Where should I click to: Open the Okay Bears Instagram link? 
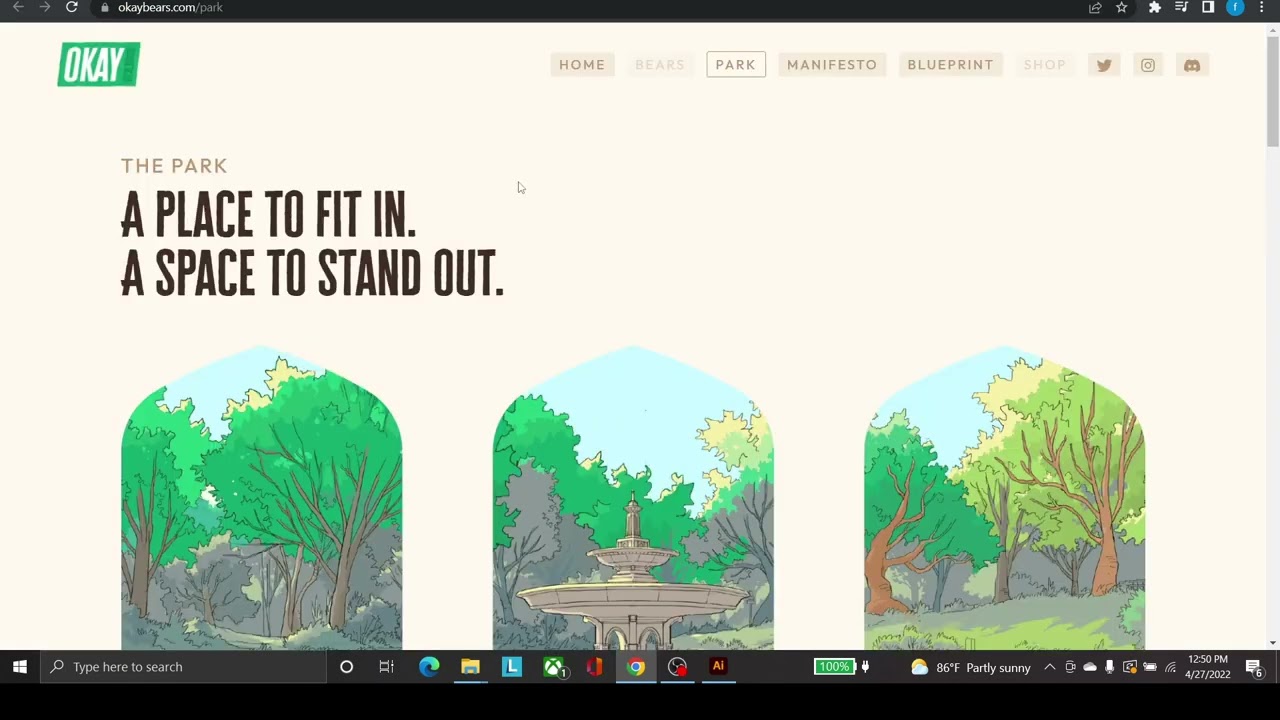tap(1148, 65)
